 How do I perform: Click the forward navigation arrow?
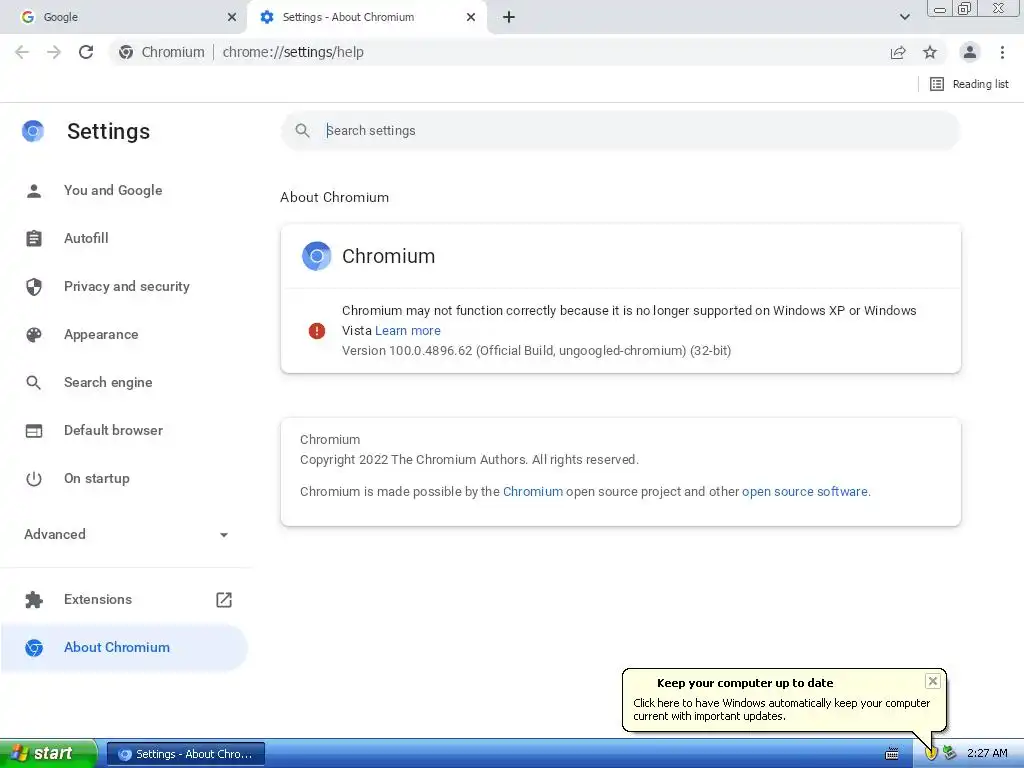pyautogui.click(x=54, y=52)
